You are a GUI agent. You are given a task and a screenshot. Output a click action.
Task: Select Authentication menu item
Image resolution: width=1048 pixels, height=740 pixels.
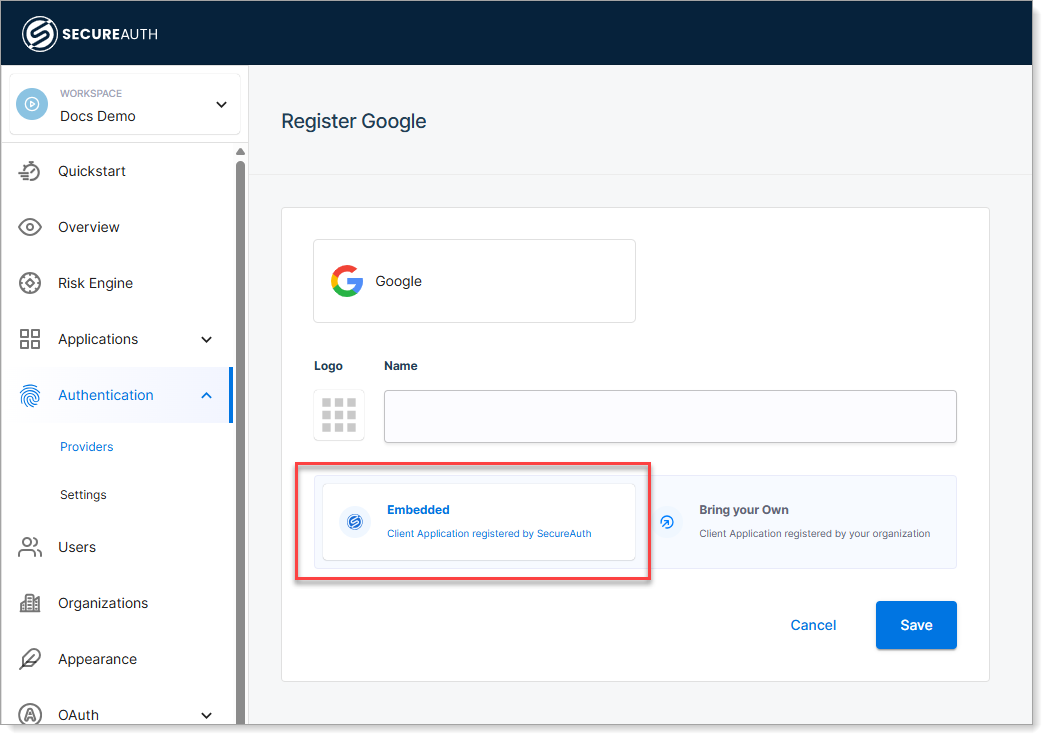pyautogui.click(x=106, y=395)
